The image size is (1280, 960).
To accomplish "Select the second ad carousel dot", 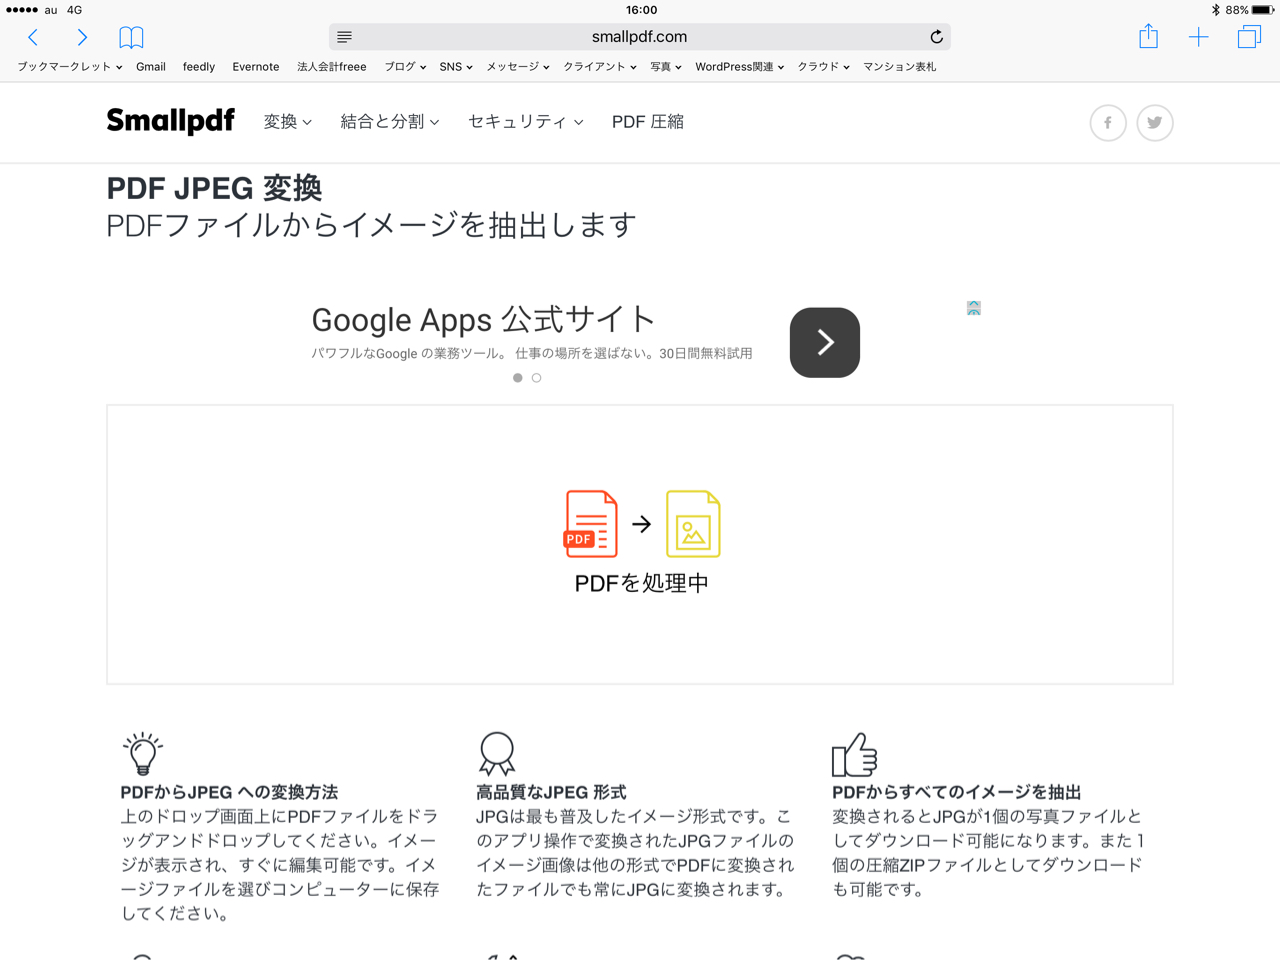I will (x=537, y=378).
